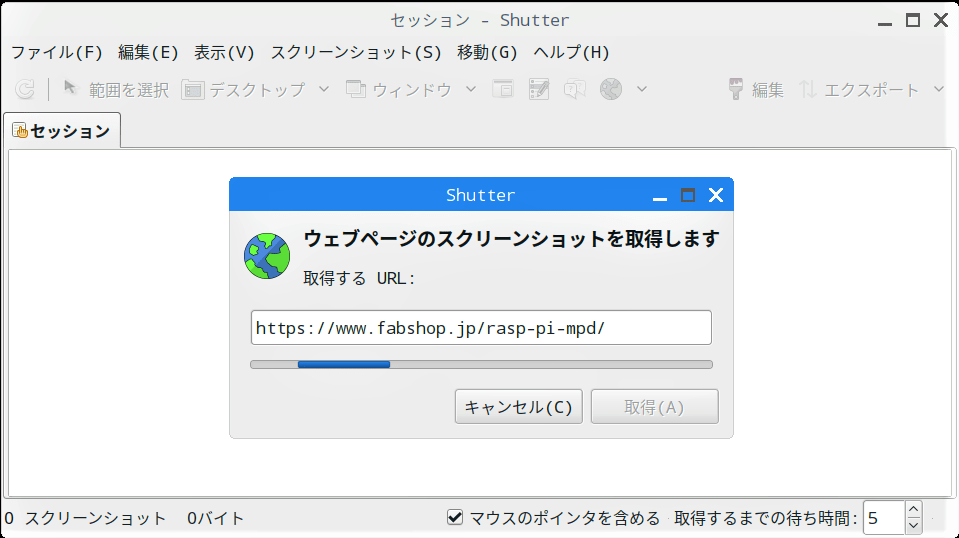Select the tooltip capture icon

pos(575,89)
